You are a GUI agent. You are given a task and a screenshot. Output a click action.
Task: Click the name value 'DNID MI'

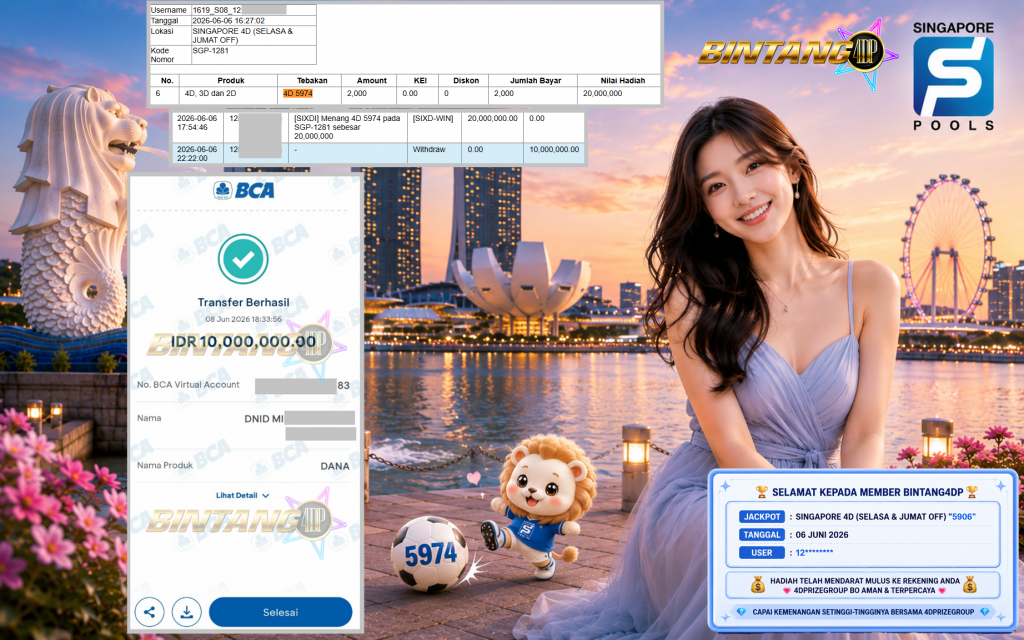pos(264,419)
